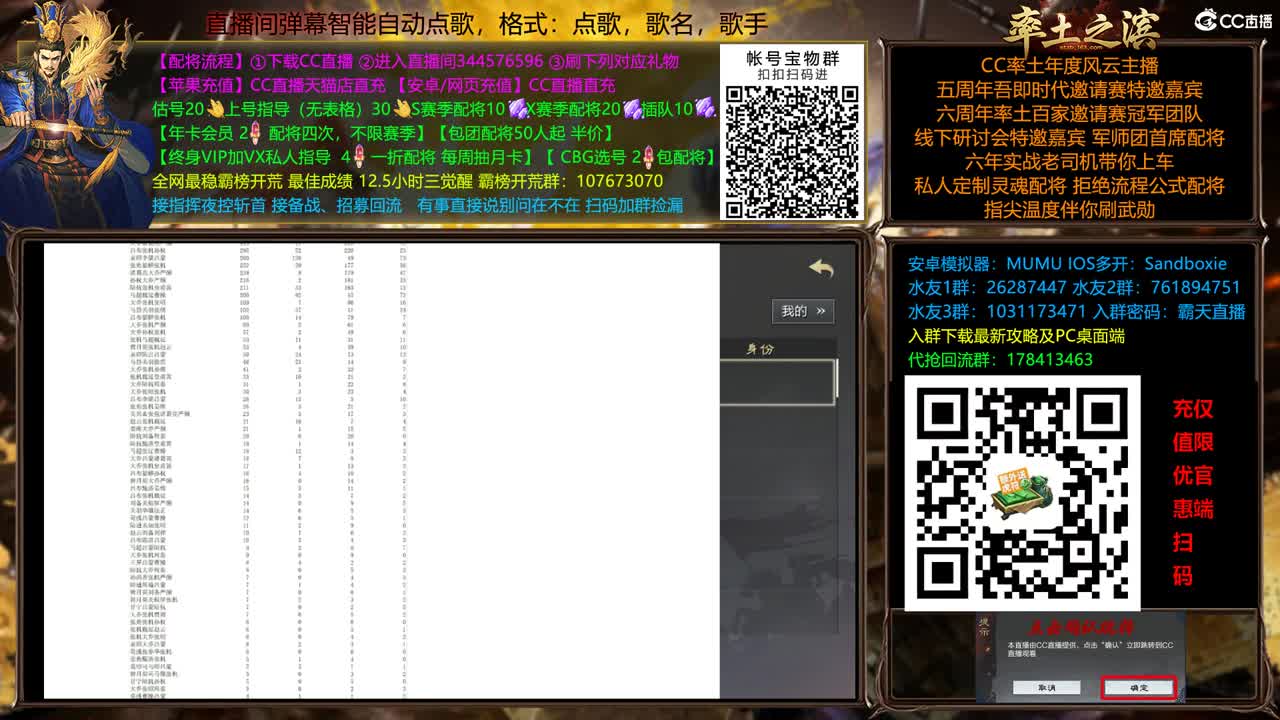Click the large QR code with green icon
Image resolution: width=1280 pixels, height=720 pixels.
click(1022, 493)
